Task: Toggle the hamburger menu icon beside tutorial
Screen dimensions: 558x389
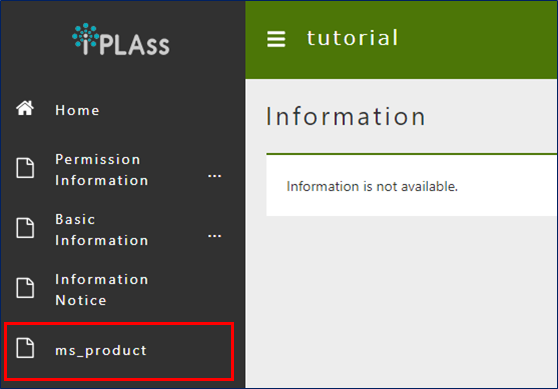Action: point(276,39)
